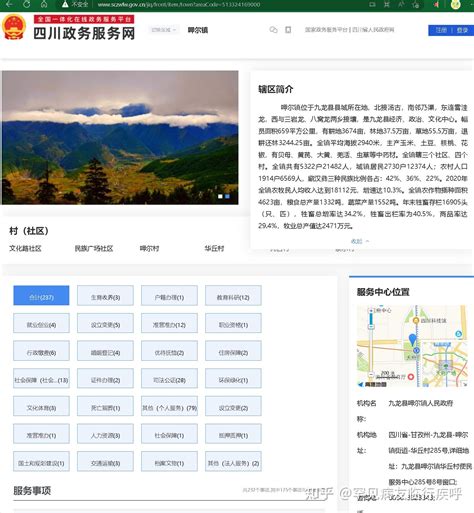474x513 pixels.
Task: Select the 其他（法人服务）(2) category
Action: click(233, 461)
